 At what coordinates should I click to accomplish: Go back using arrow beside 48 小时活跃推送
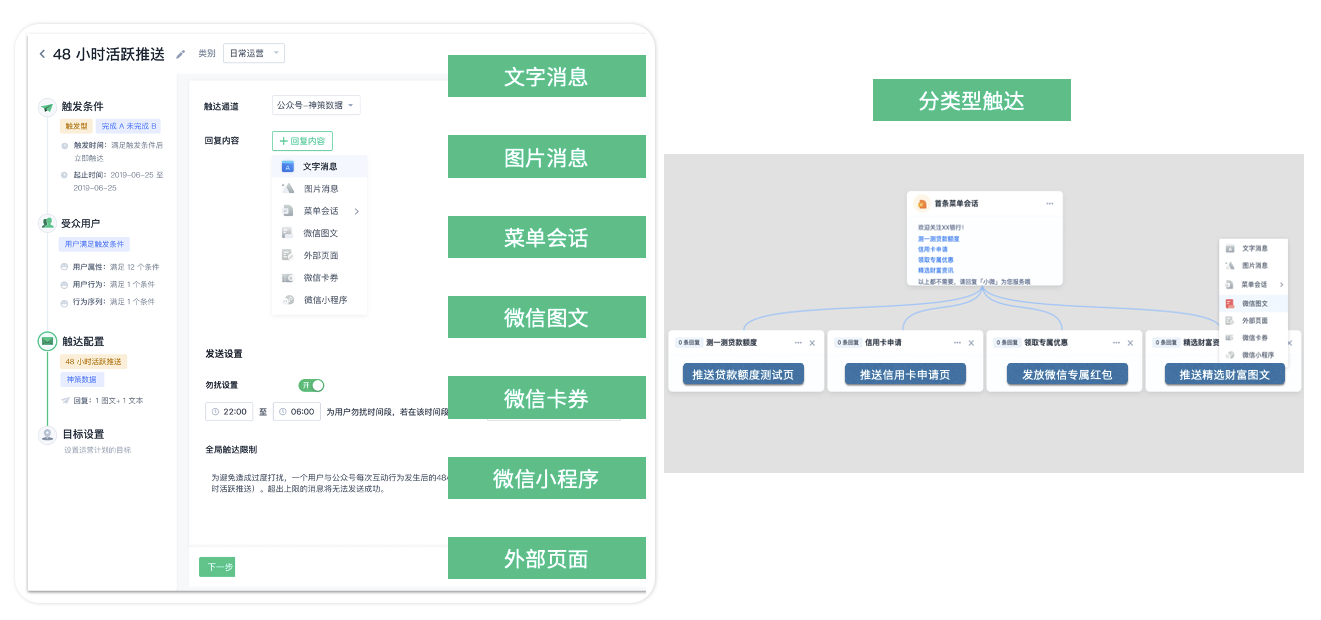(41, 54)
